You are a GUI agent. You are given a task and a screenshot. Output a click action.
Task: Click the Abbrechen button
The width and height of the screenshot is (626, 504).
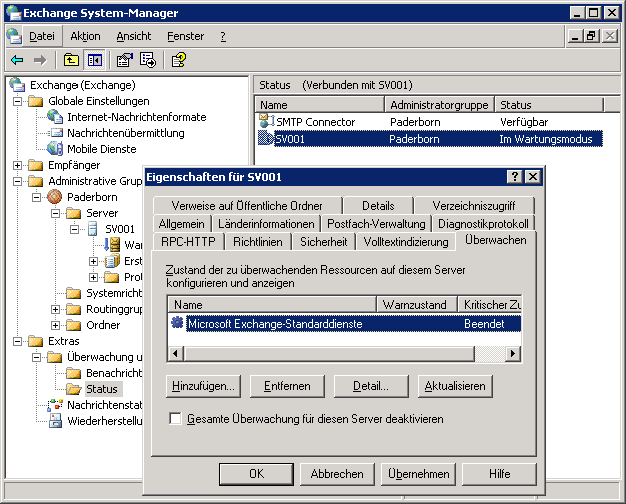coord(337,474)
